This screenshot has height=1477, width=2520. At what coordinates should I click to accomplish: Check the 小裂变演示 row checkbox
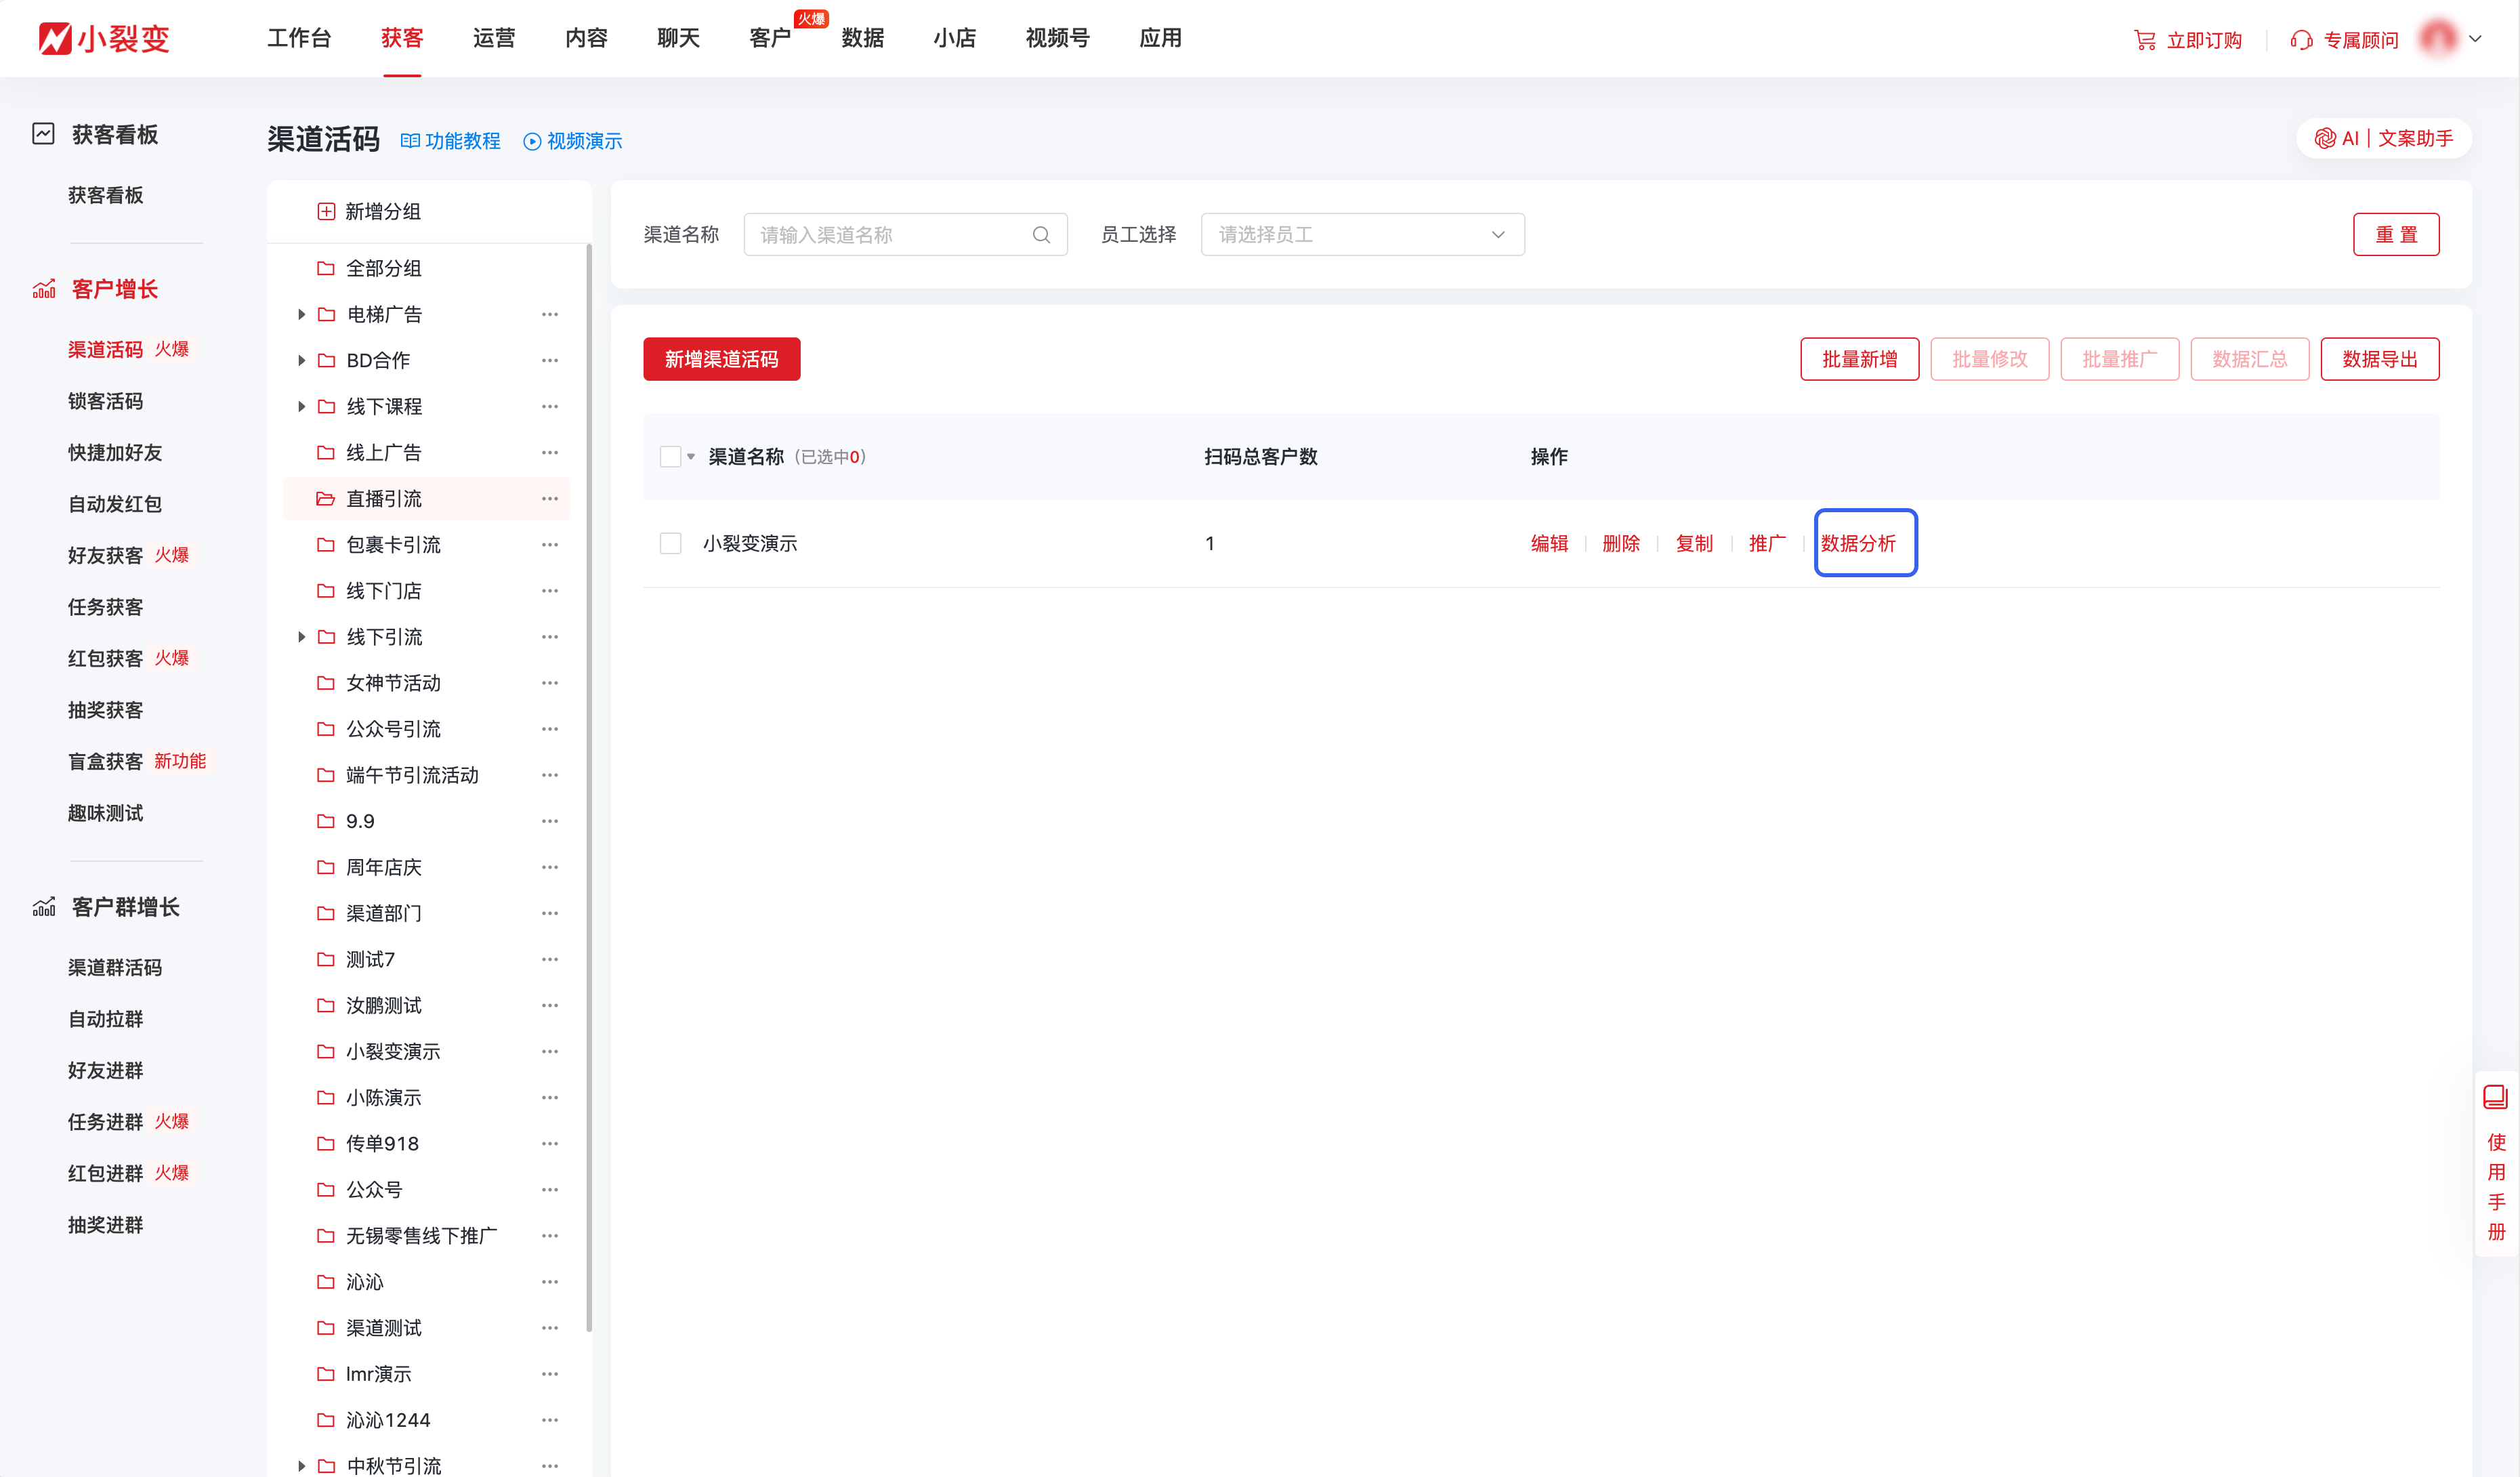coord(670,543)
